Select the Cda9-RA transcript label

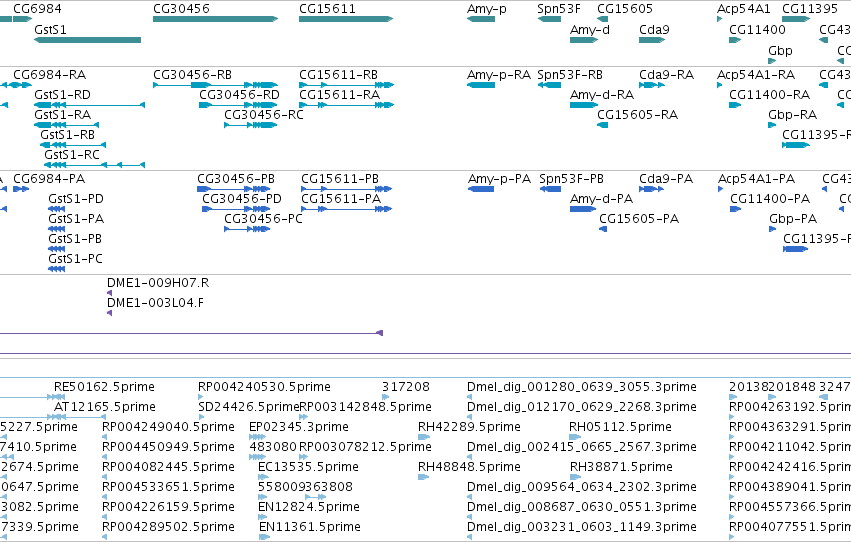[666, 75]
